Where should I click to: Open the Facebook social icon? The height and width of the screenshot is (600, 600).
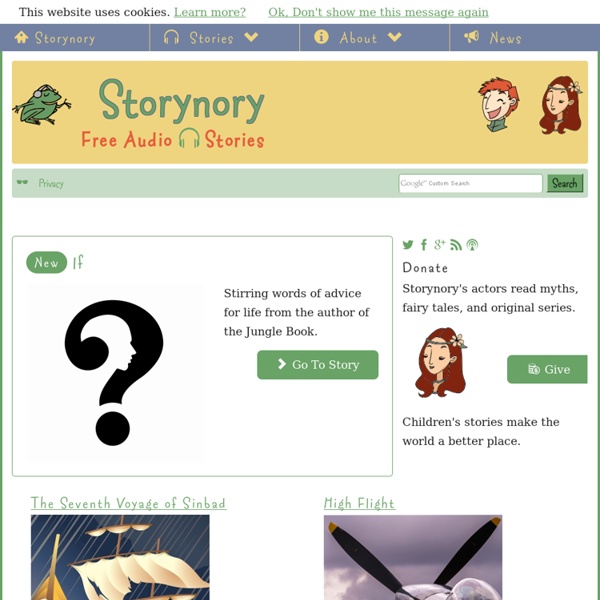[x=424, y=245]
